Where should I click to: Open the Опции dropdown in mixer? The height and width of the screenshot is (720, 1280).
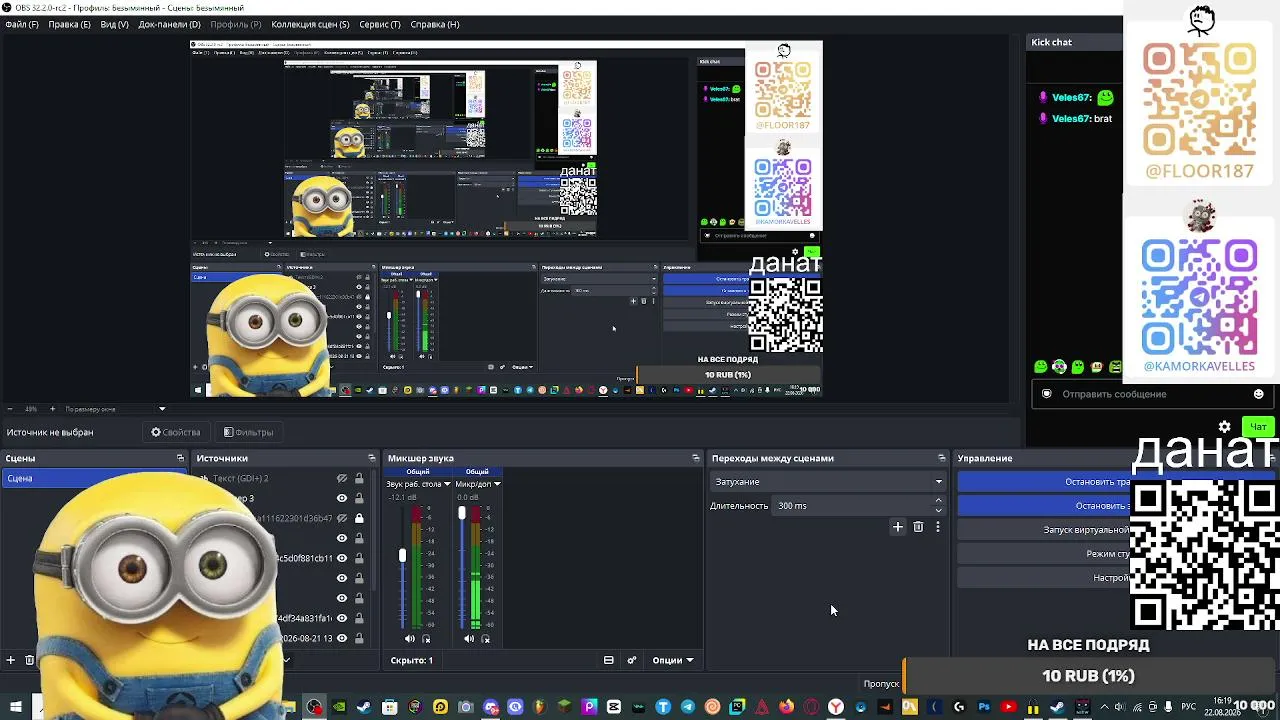tap(672, 660)
